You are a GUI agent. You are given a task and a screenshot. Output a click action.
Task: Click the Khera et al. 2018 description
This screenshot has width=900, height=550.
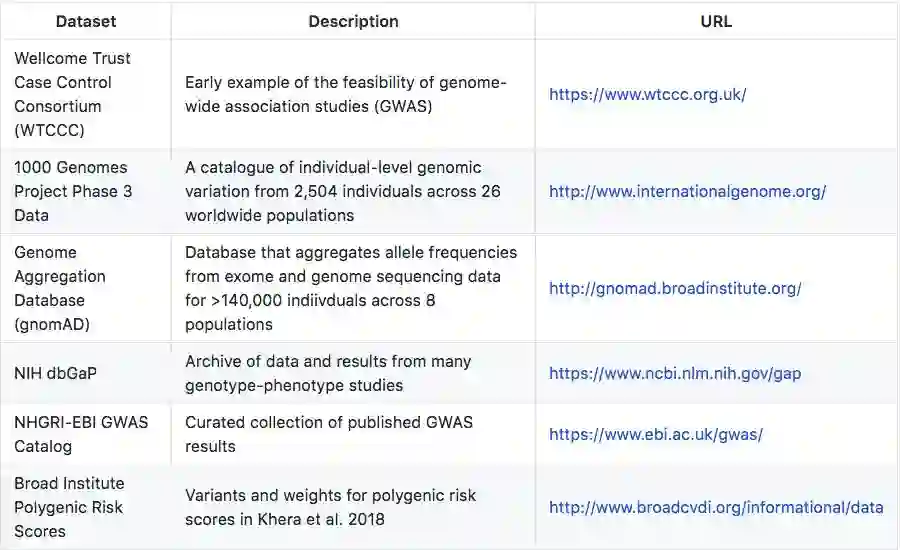[330, 507]
